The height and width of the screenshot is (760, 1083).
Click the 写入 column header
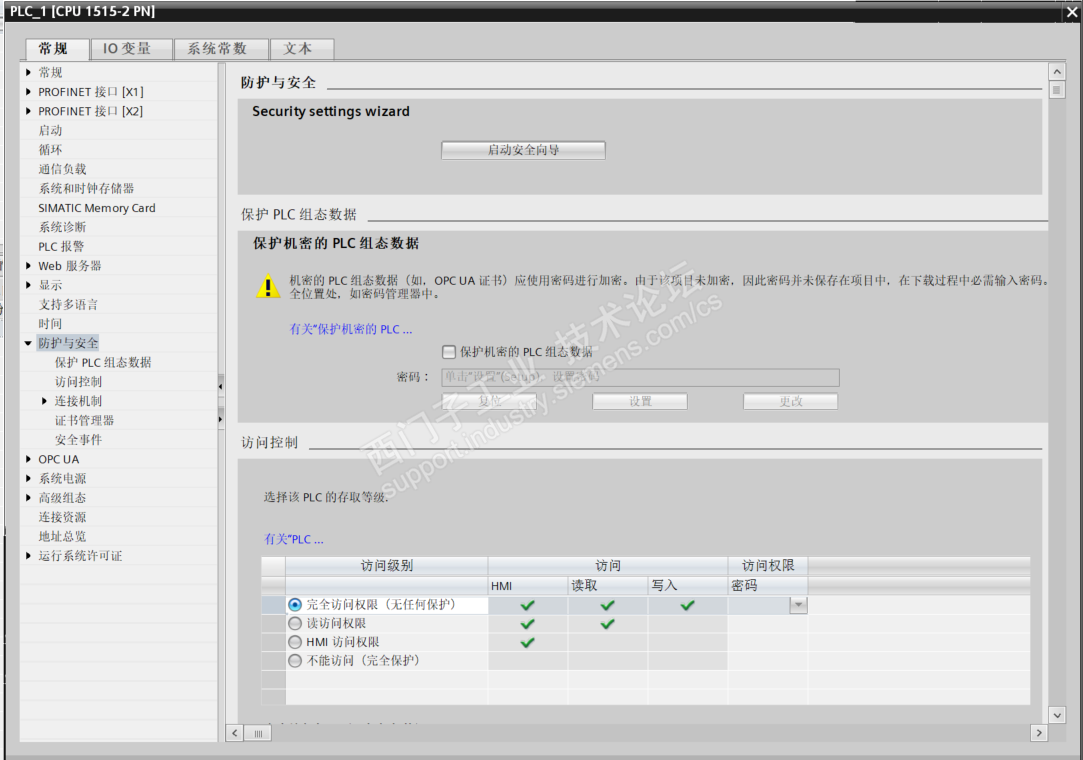(x=687, y=586)
